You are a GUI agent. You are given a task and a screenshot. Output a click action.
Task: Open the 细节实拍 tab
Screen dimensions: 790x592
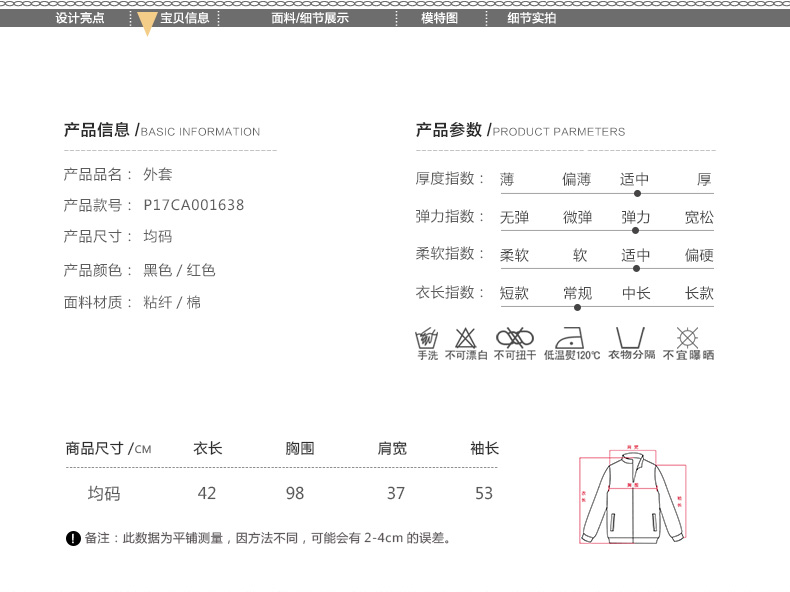531,18
